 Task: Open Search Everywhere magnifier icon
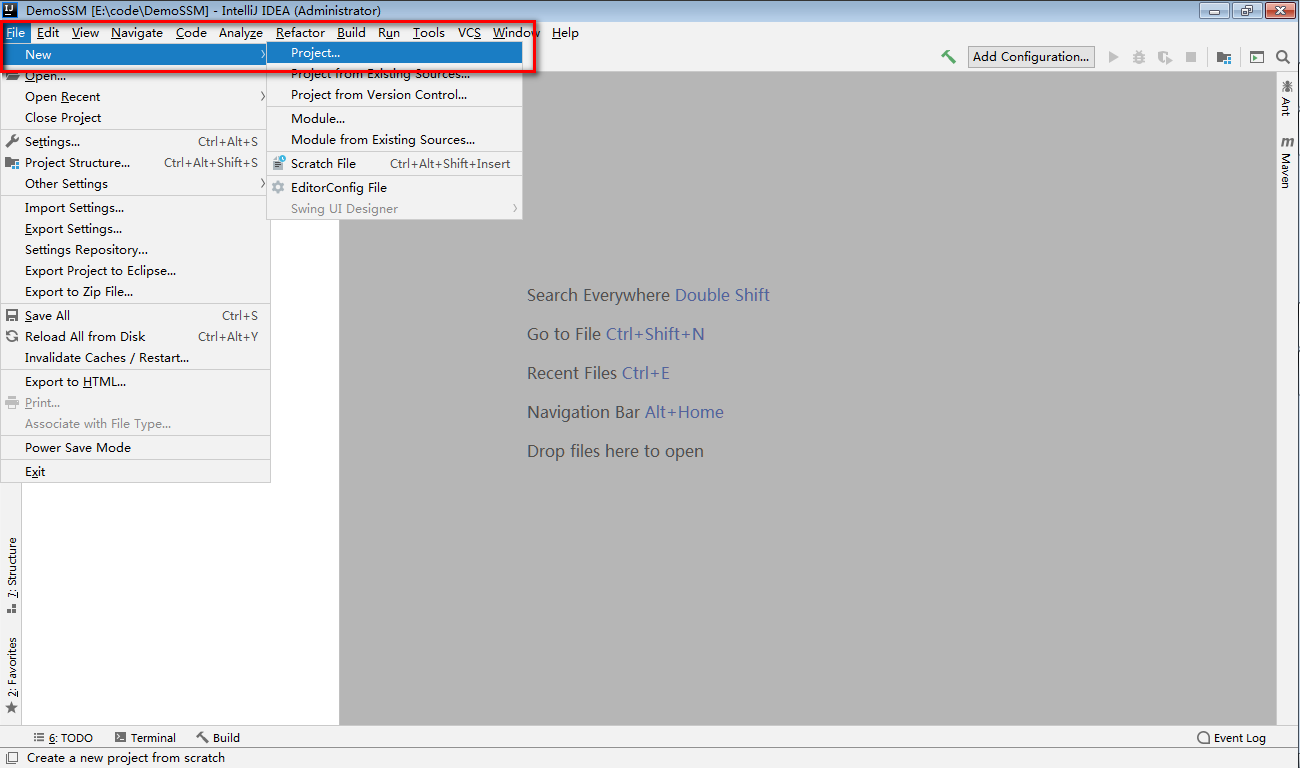[x=1283, y=57]
